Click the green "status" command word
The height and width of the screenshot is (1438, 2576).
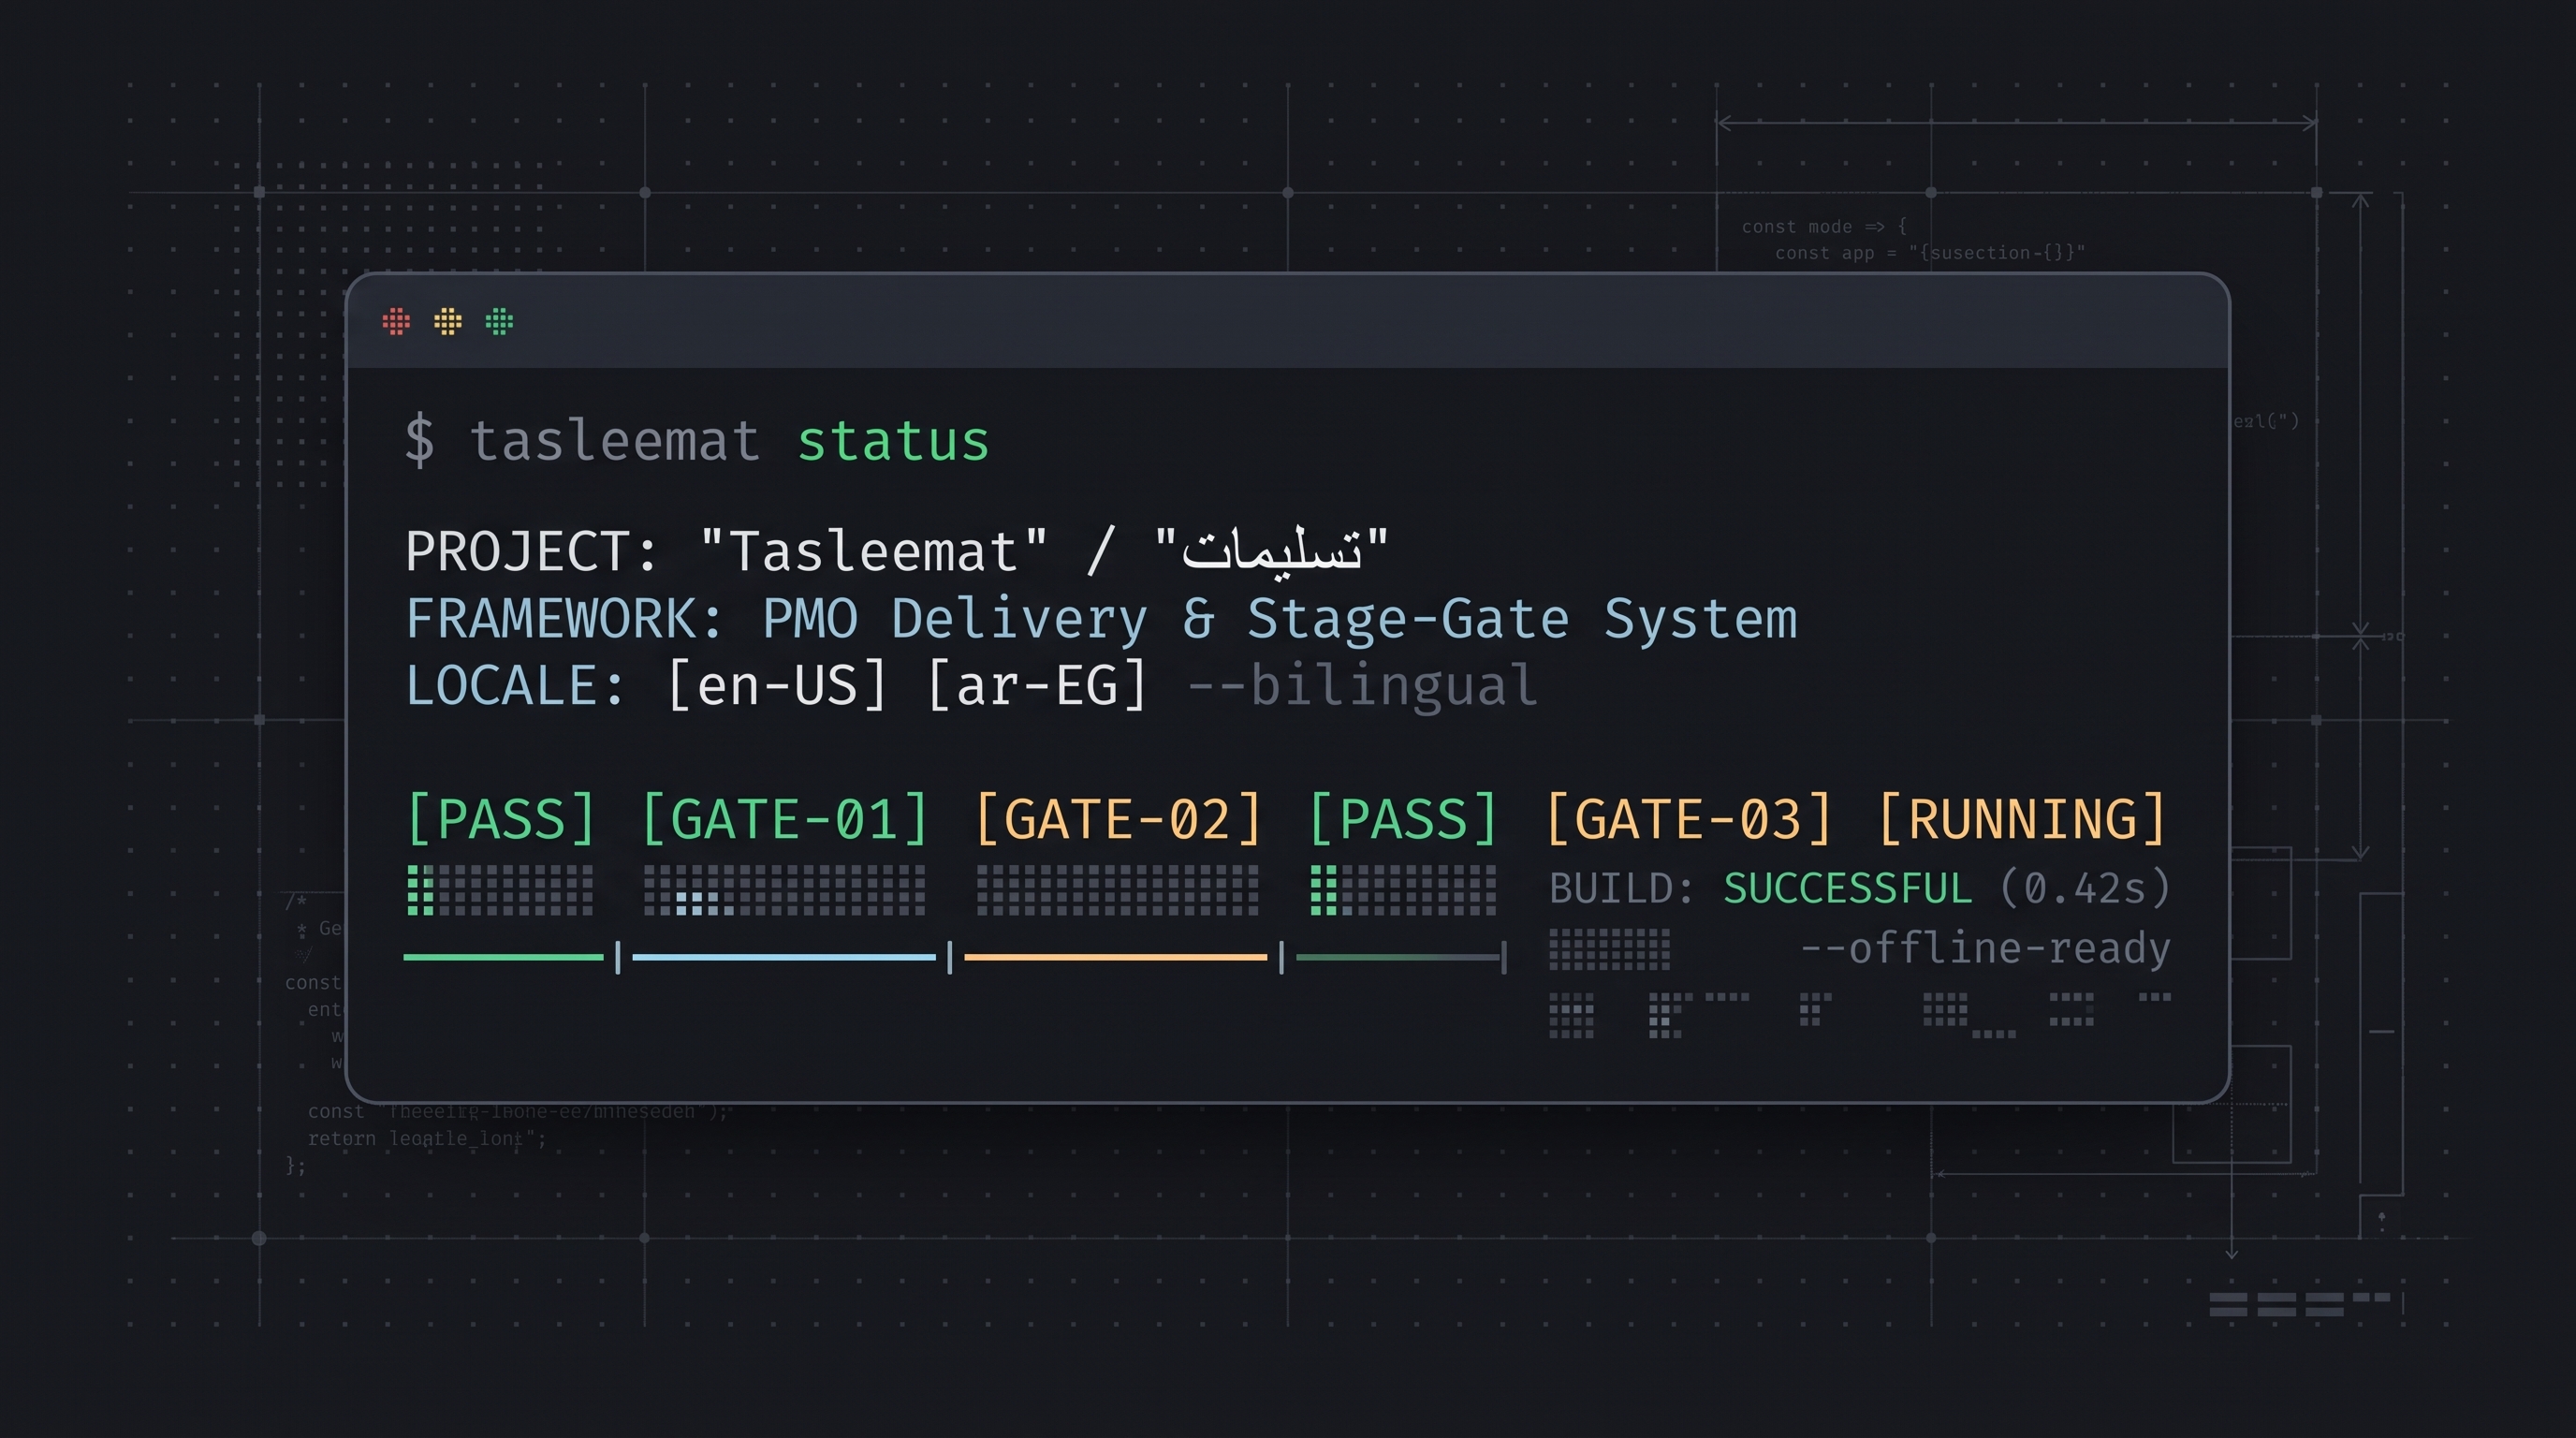pyautogui.click(x=893, y=441)
